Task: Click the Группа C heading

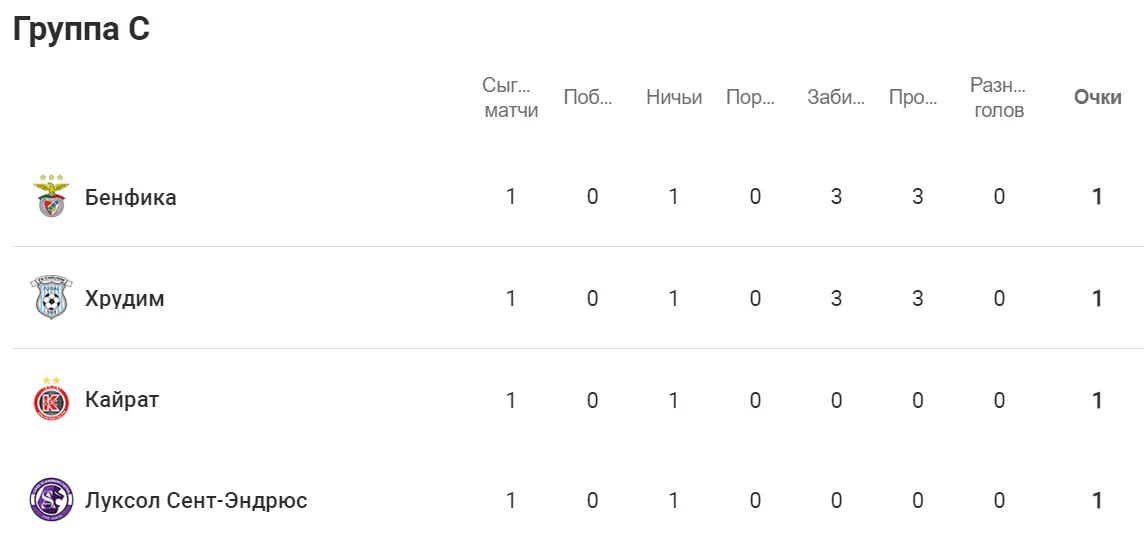Action: coord(81,29)
